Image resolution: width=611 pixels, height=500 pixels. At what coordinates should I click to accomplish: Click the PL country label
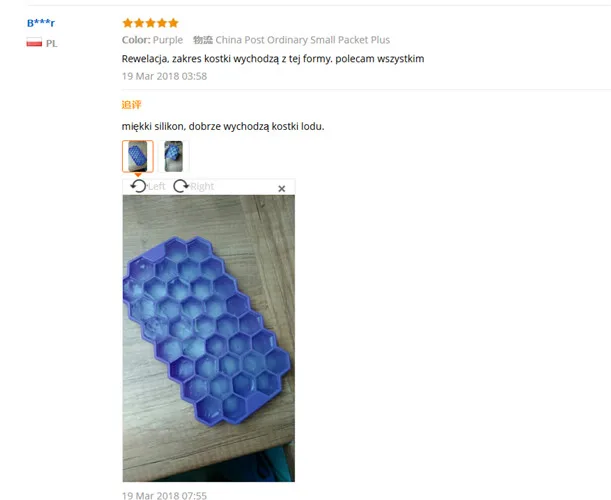coord(51,43)
